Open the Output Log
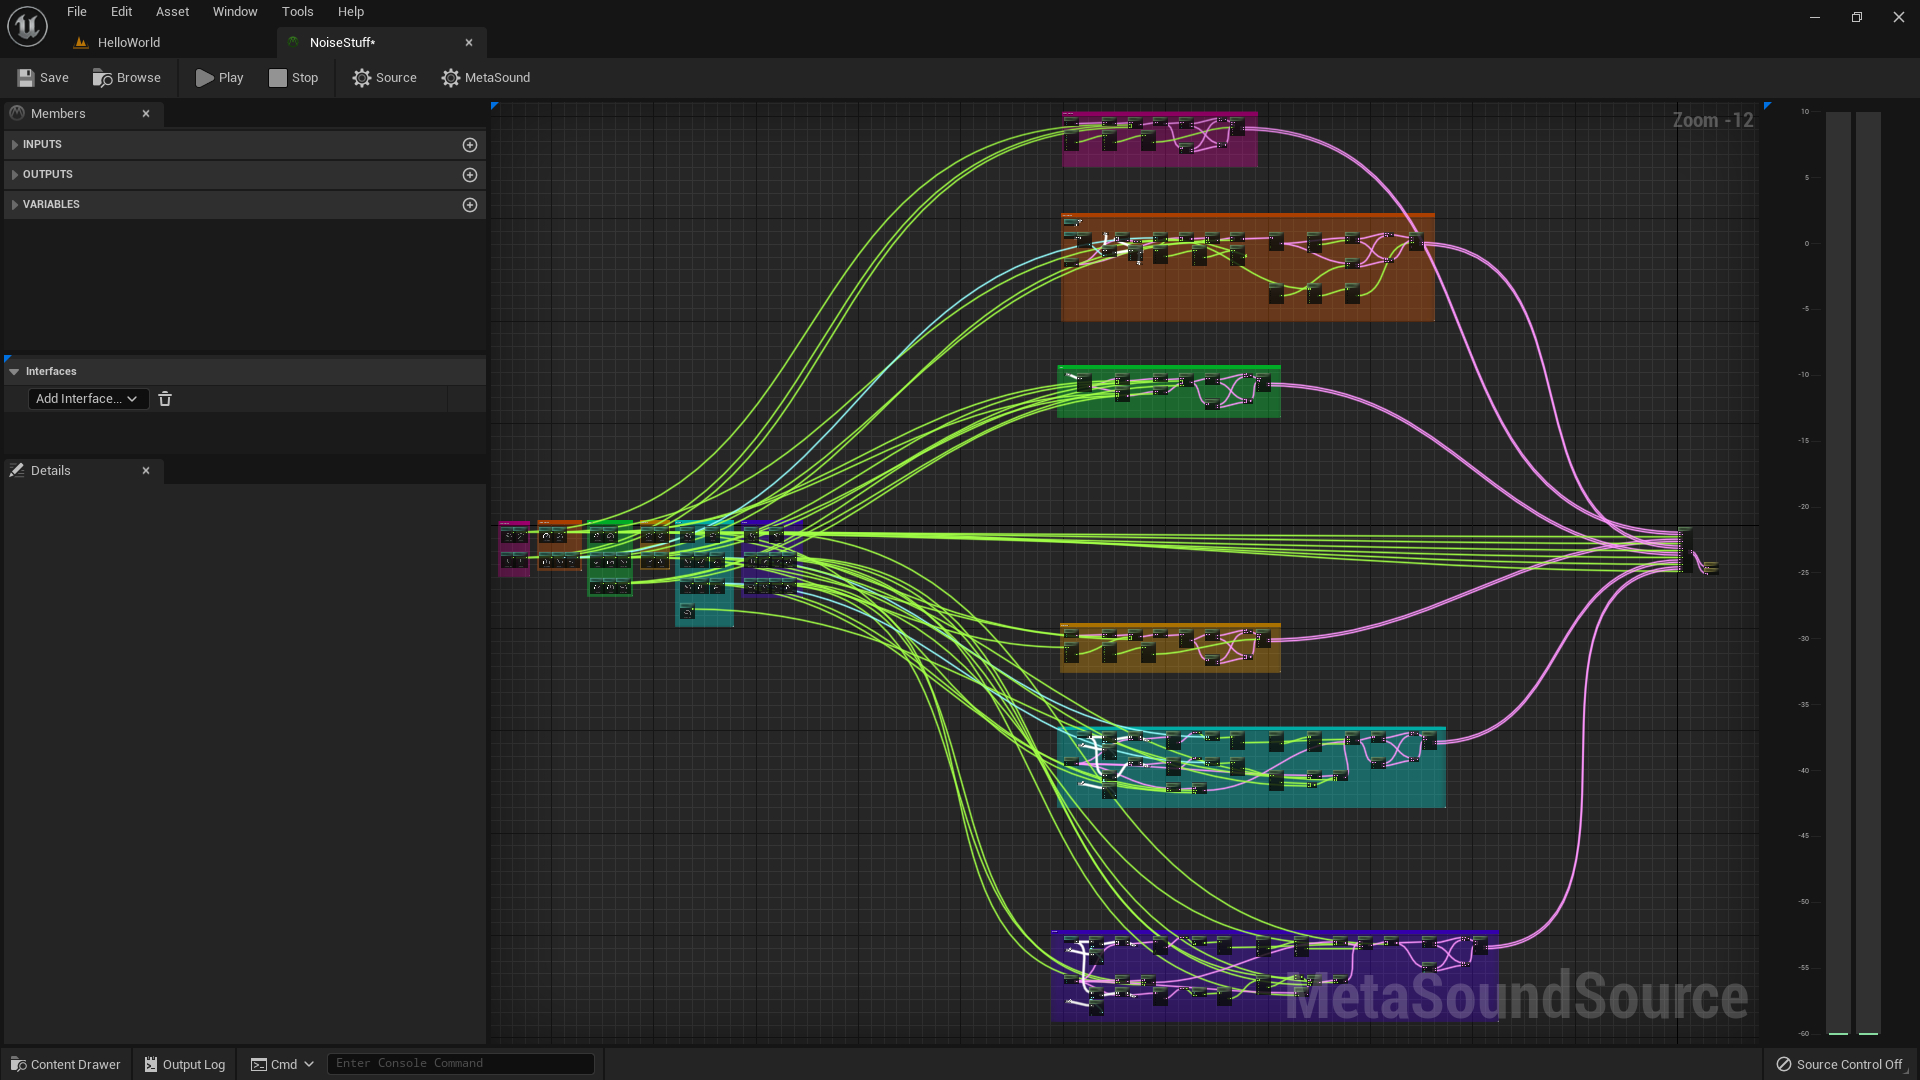Screen dimensions: 1920x1080 [185, 1064]
